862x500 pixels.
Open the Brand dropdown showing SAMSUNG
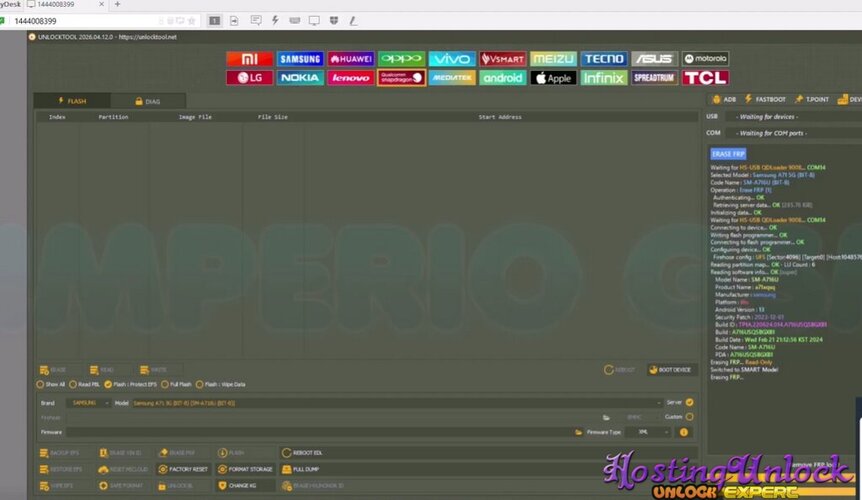pos(89,403)
